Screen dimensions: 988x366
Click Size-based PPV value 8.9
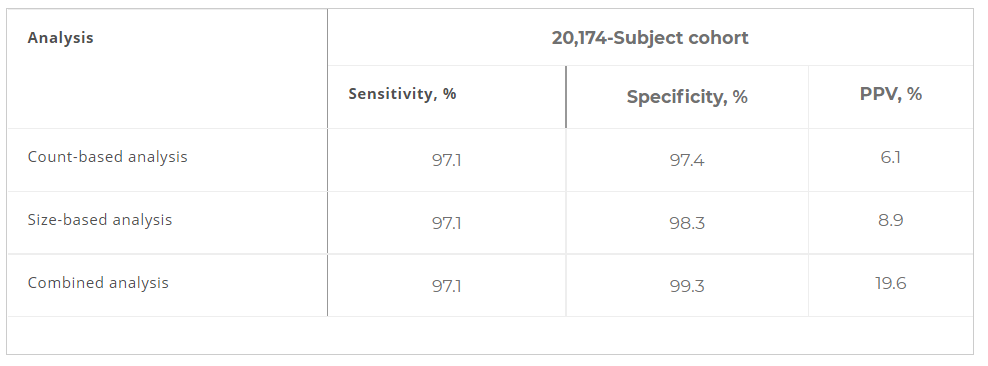click(x=890, y=220)
